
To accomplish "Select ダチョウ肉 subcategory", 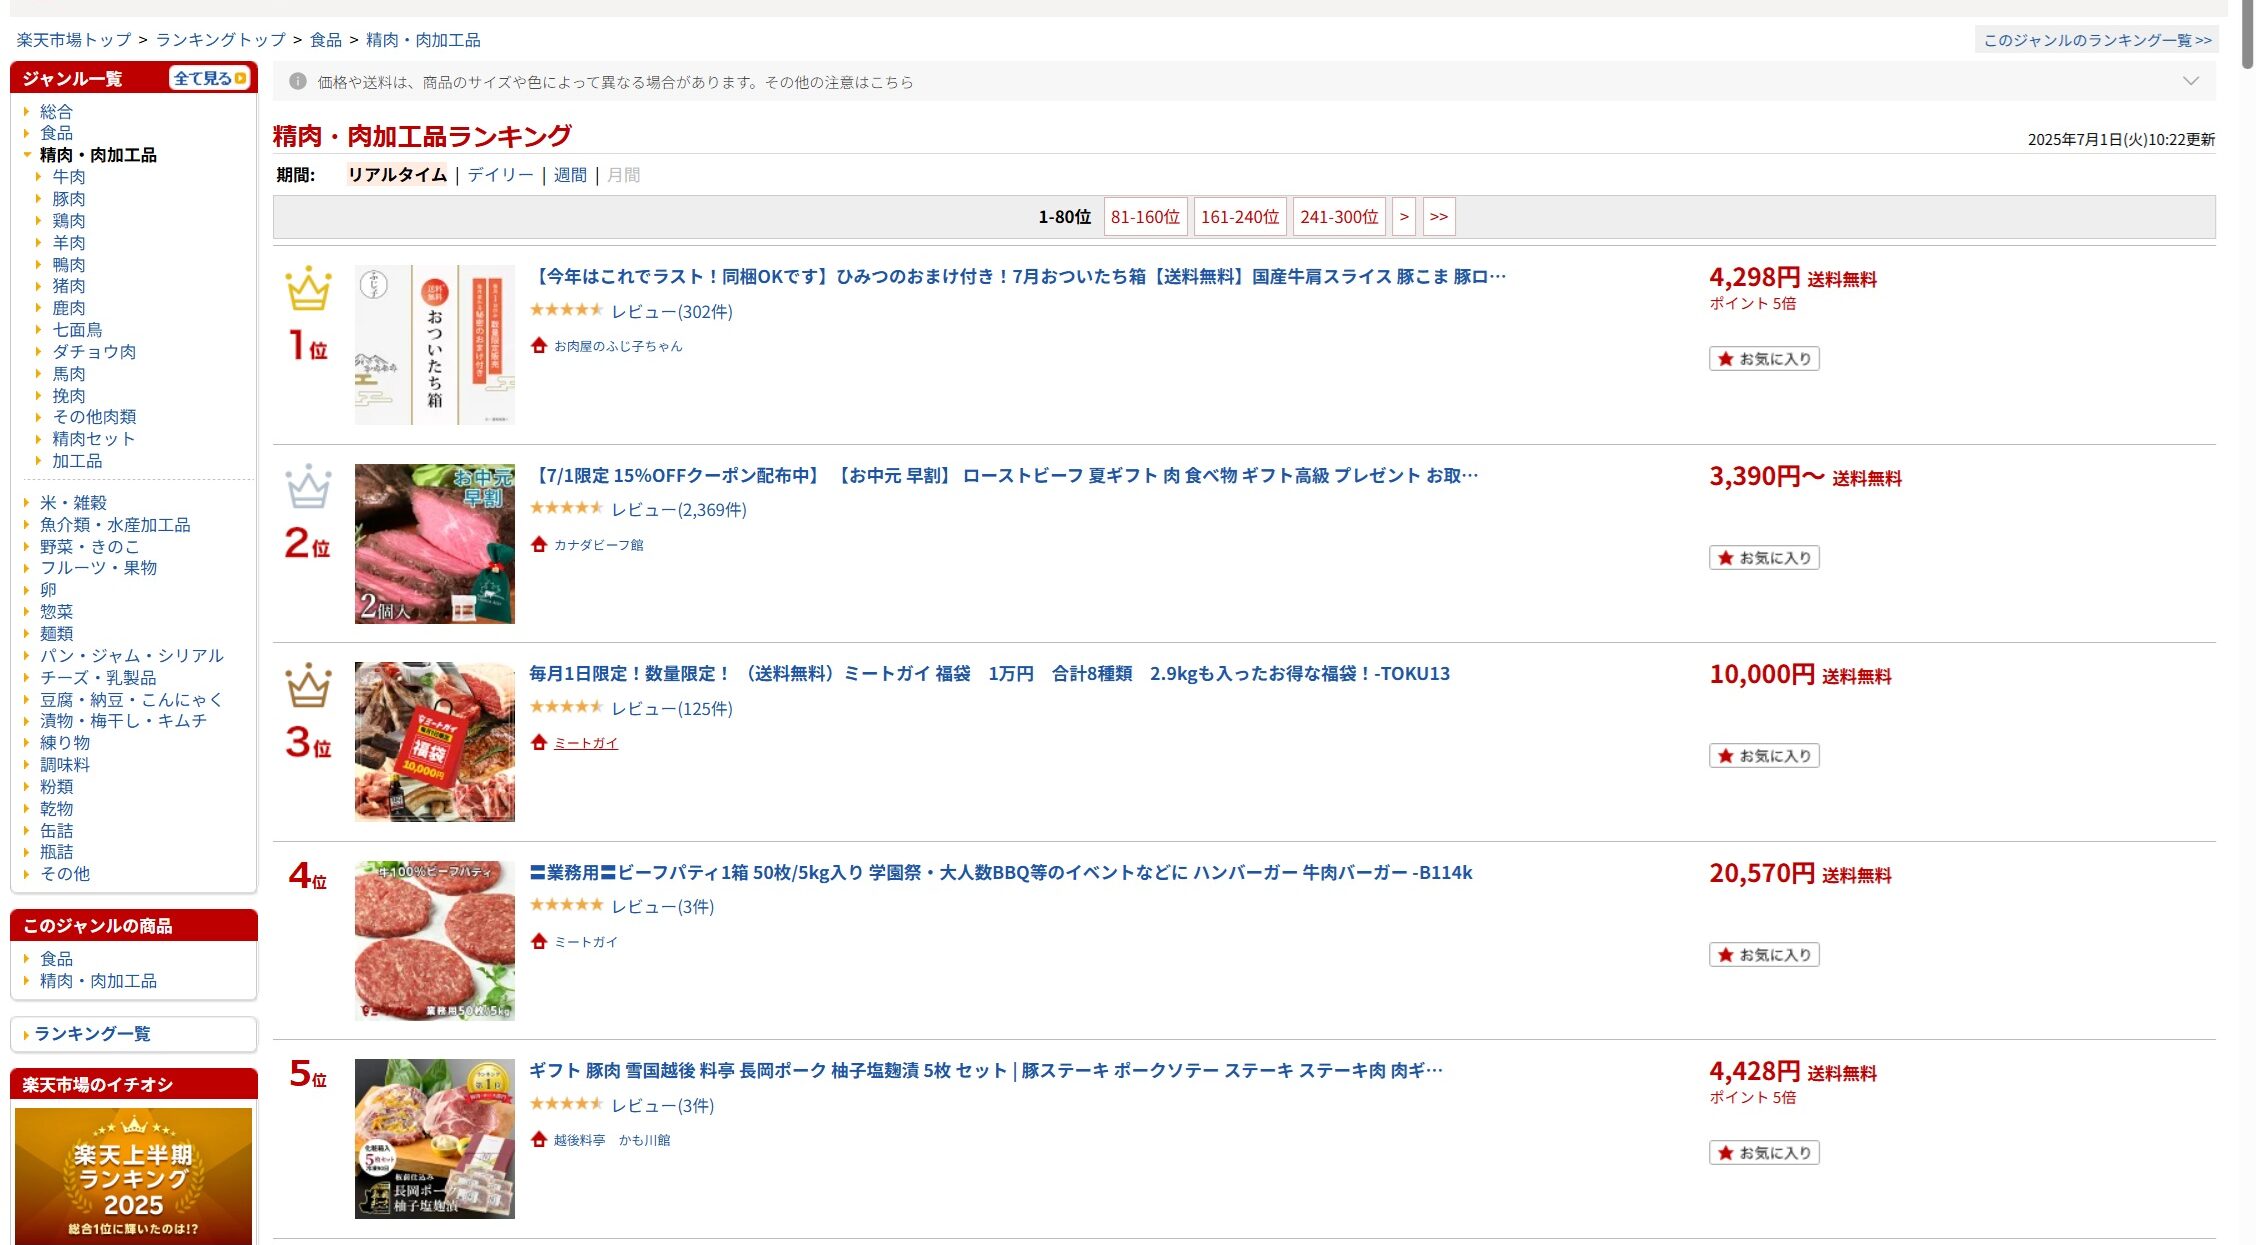I will click(94, 351).
